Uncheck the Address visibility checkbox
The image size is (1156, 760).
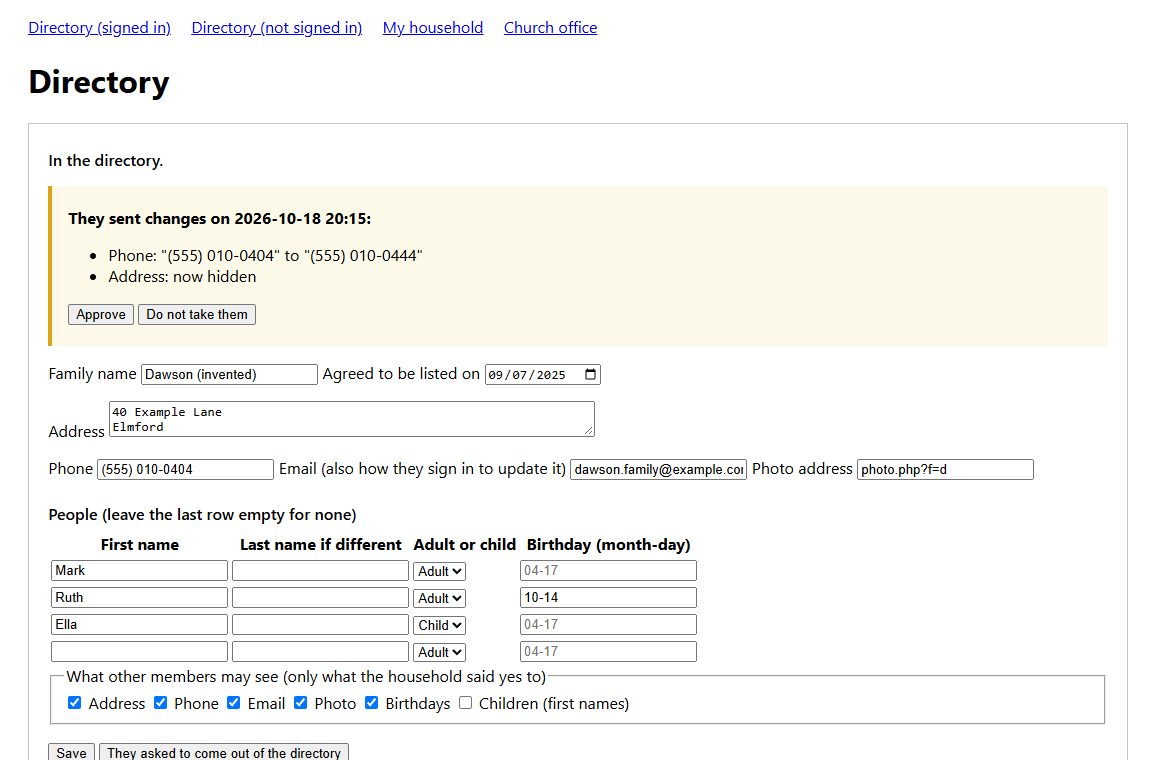tap(74, 703)
